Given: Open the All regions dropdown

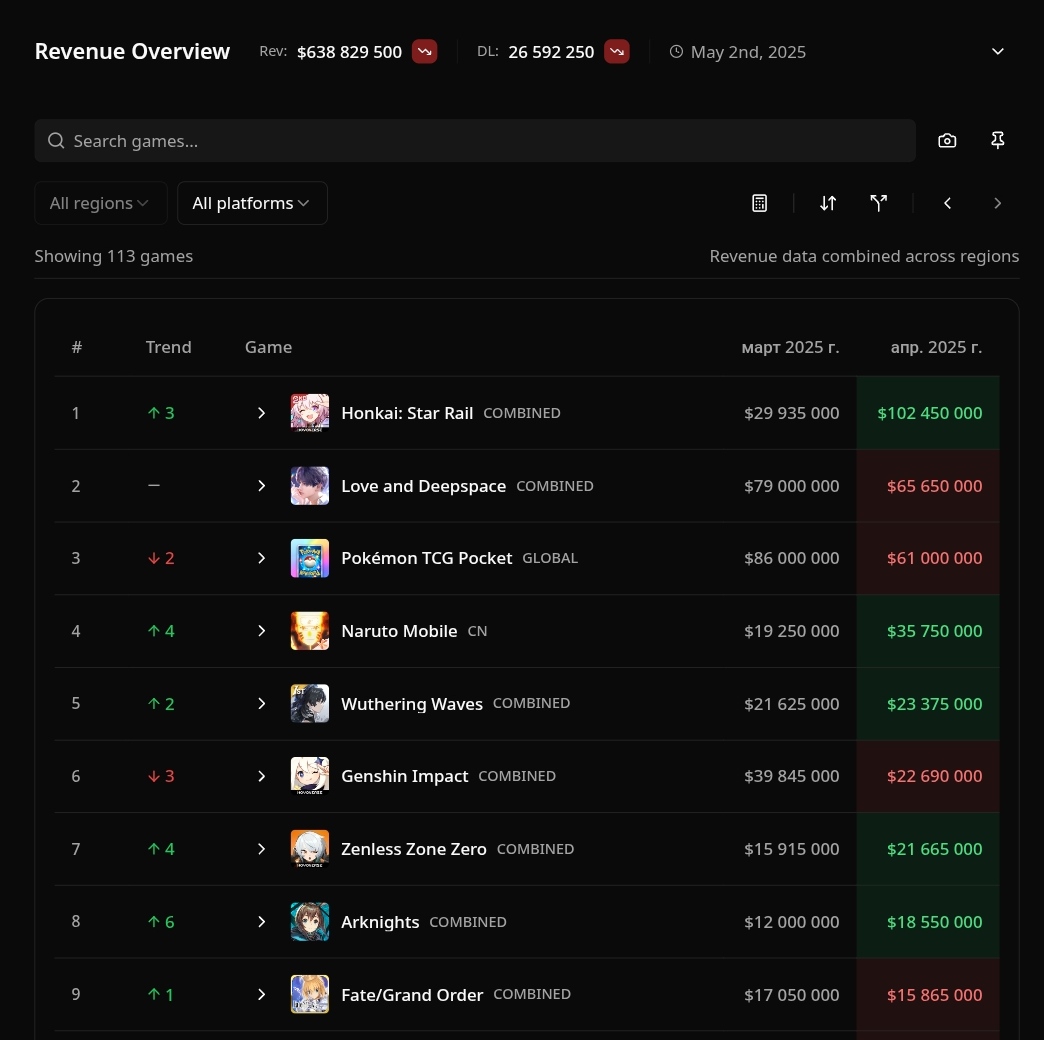Looking at the screenshot, I should tap(101, 203).
